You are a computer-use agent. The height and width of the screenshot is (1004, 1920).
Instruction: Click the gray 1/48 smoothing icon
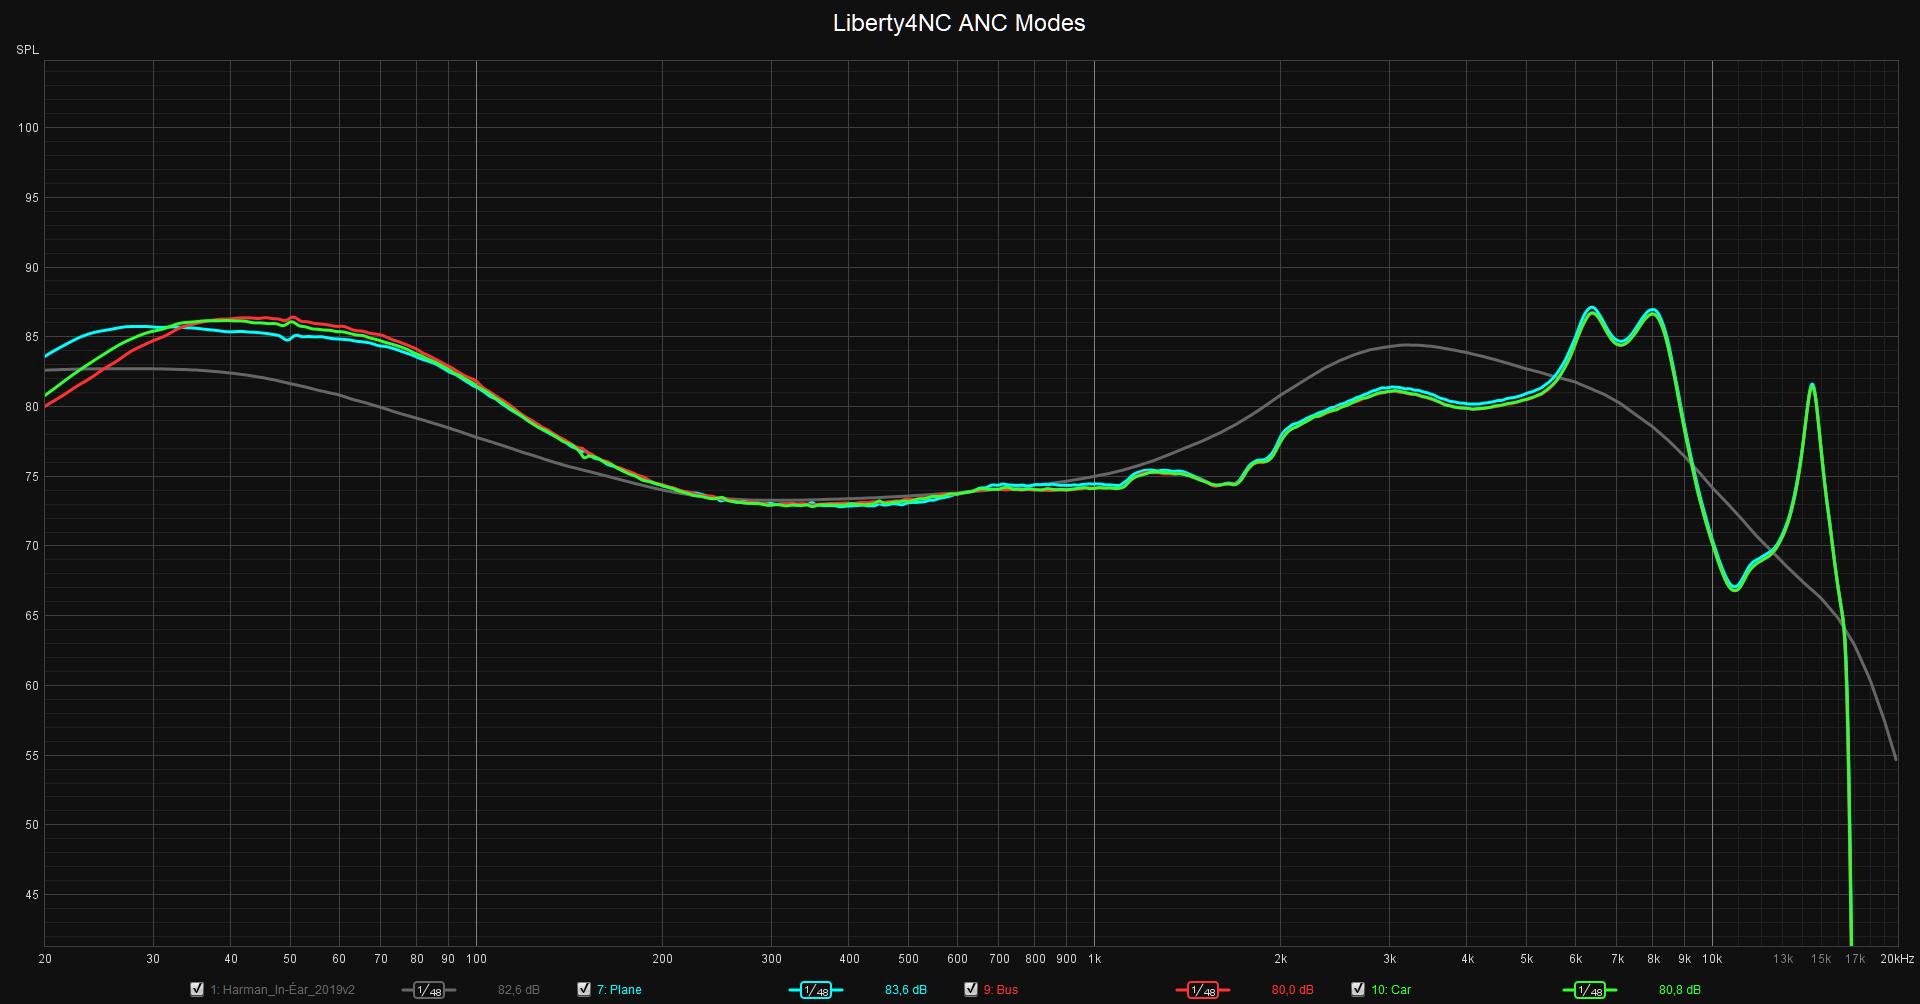point(429,990)
